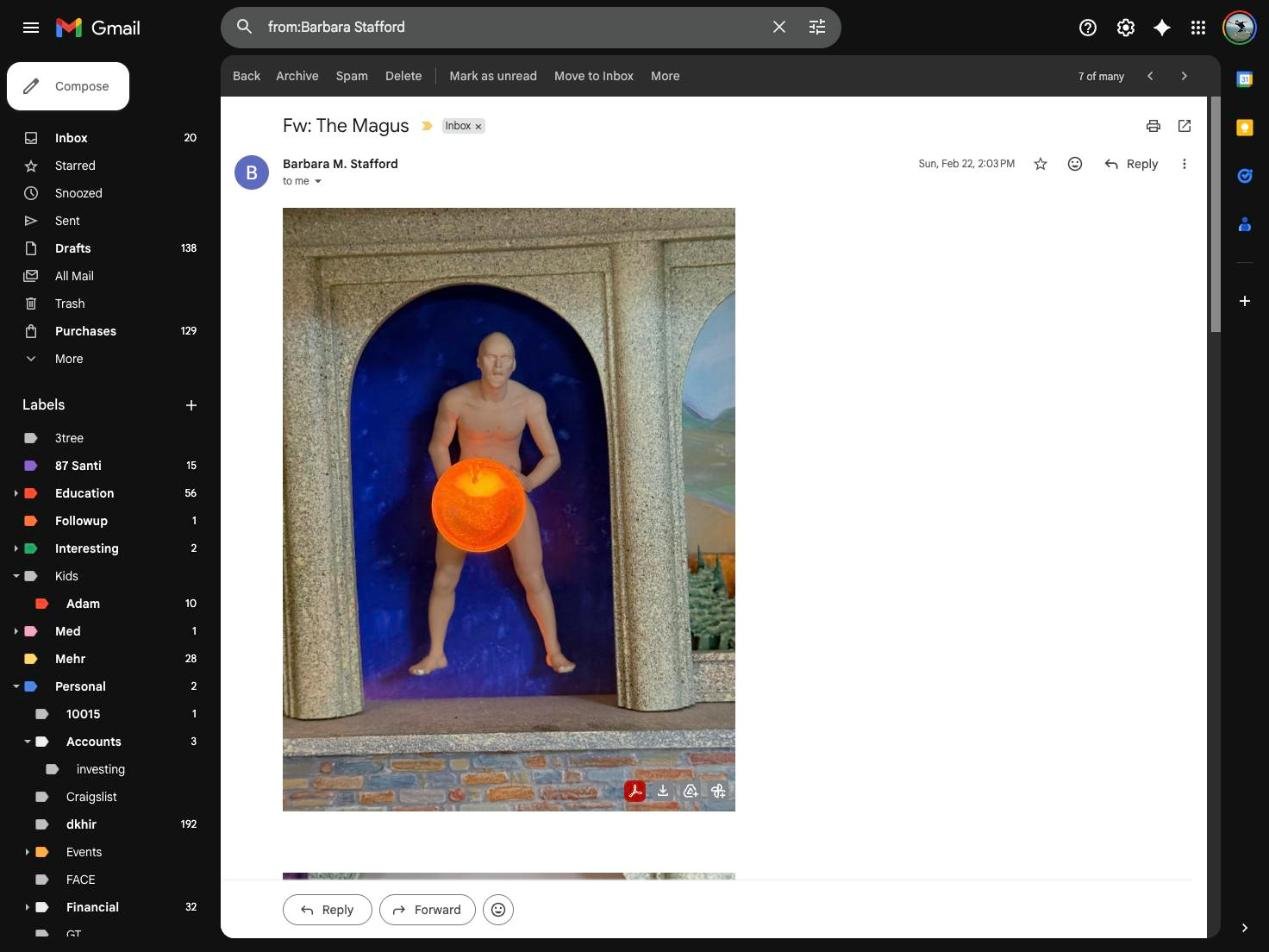Hide the side panel chevron
This screenshot has width=1269, height=952.
pyautogui.click(x=1244, y=928)
